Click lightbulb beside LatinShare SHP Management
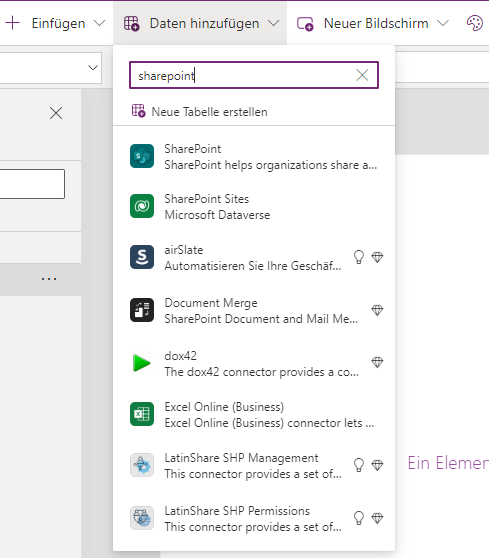489x558 pixels. (359, 465)
